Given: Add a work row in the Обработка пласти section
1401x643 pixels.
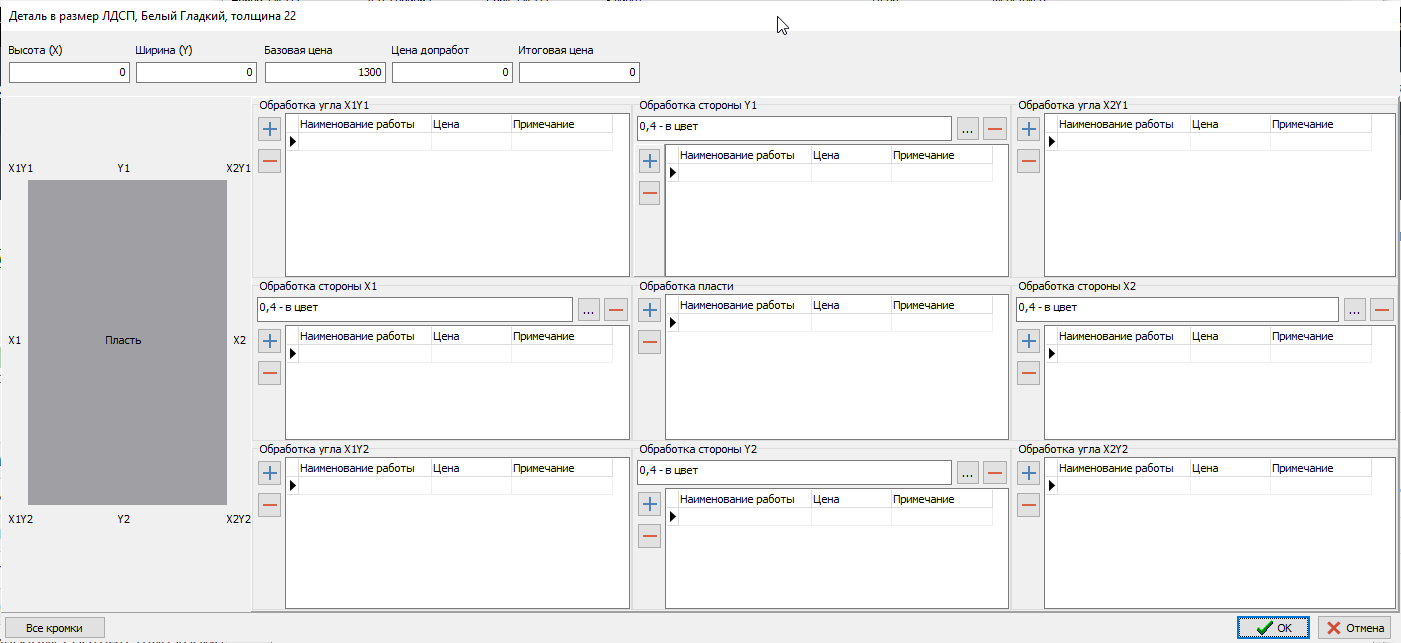Looking at the screenshot, I should pyautogui.click(x=649, y=310).
